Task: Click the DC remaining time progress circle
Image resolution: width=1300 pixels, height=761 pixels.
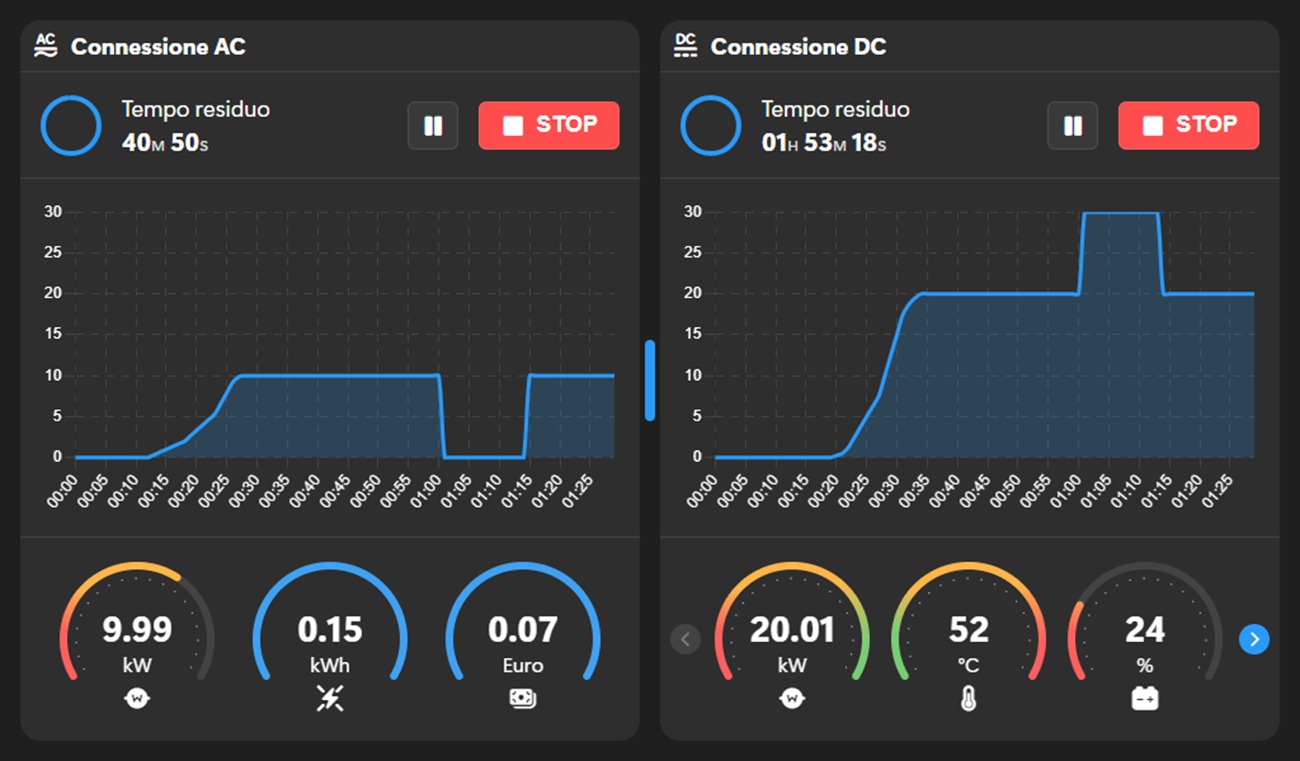Action: coord(711,126)
